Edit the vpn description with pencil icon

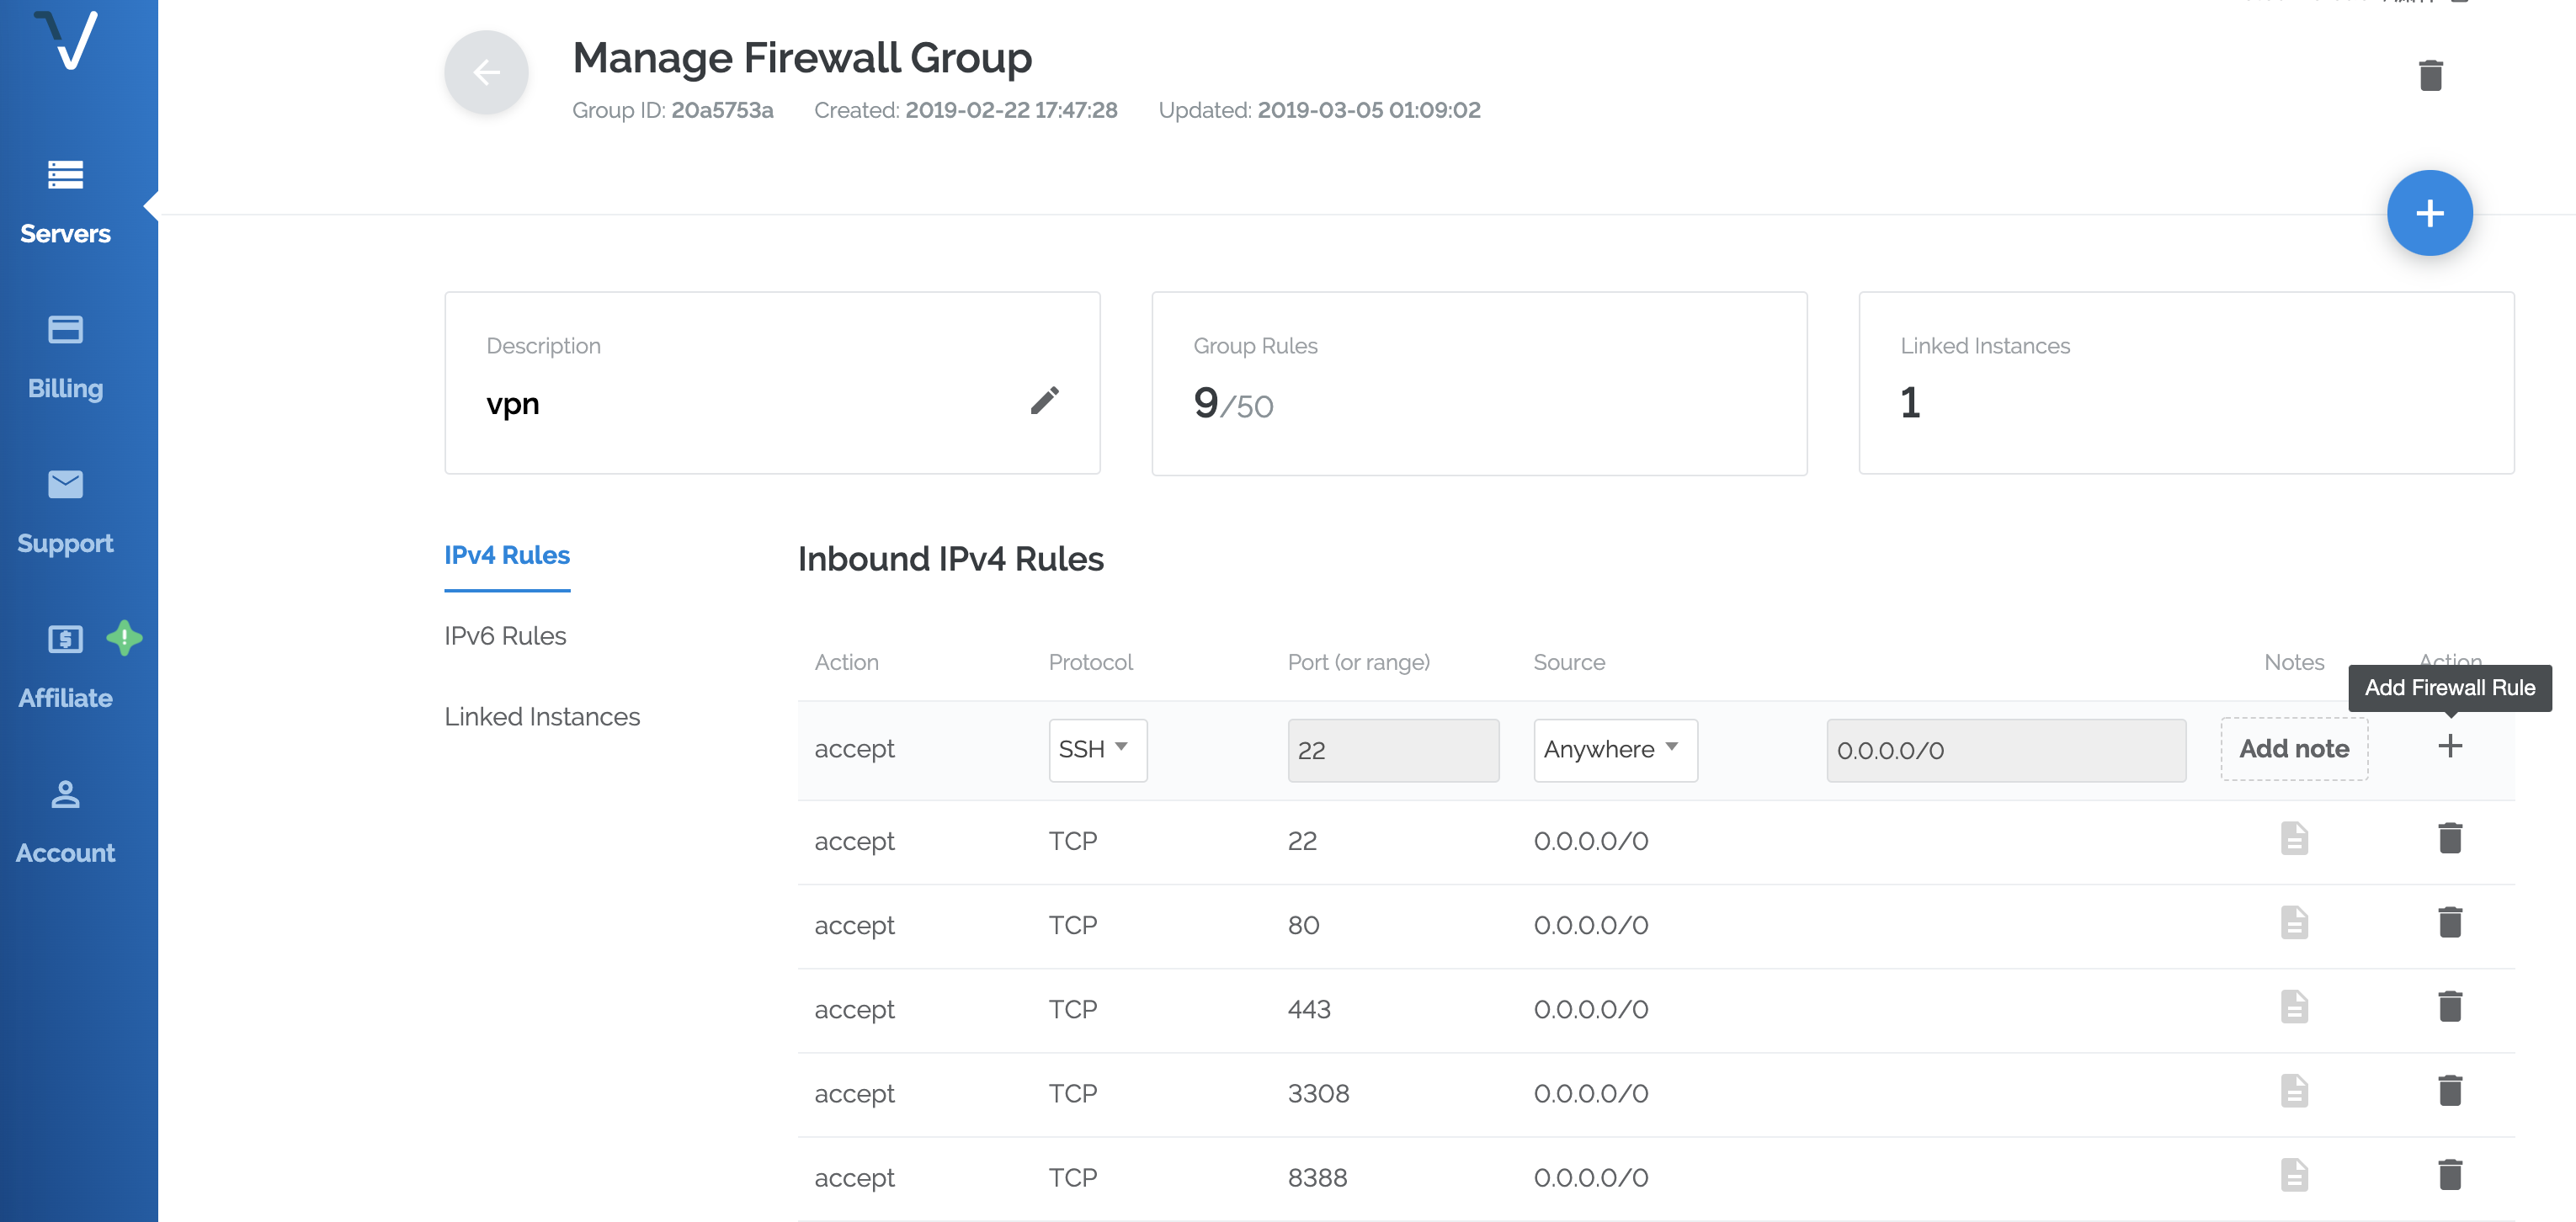(x=1045, y=401)
